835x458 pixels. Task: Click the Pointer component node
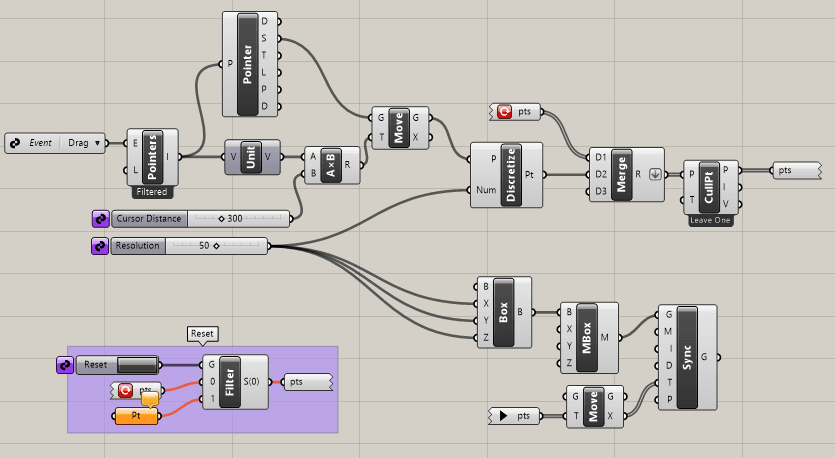tap(247, 63)
